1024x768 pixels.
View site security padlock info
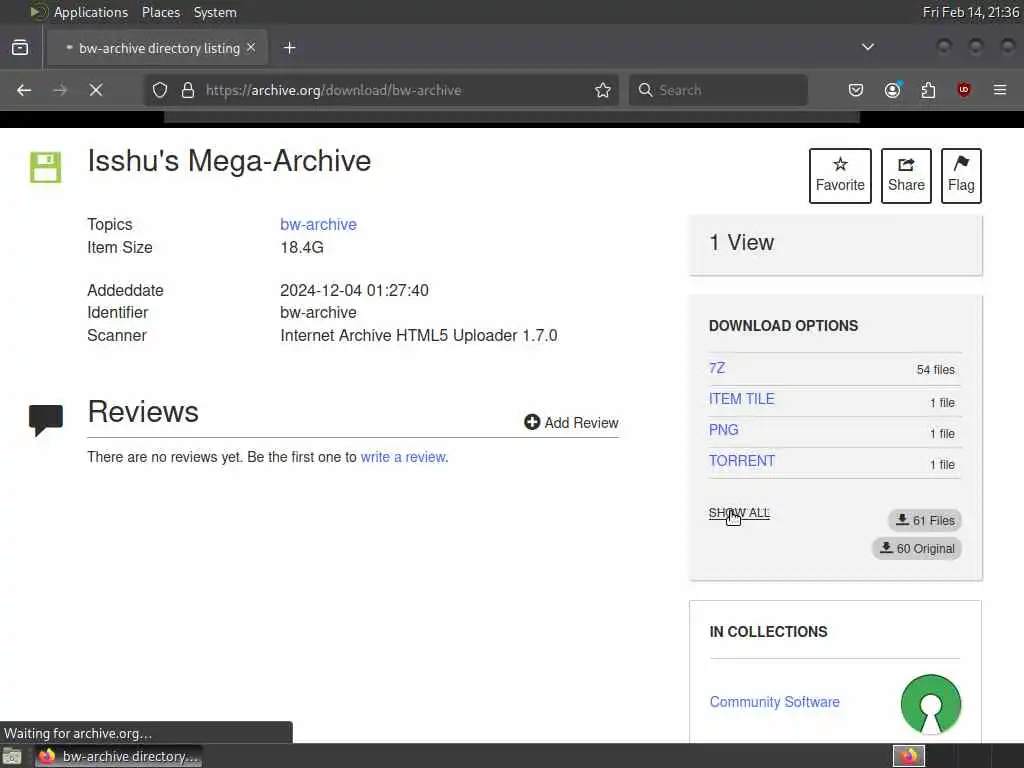[x=188, y=90]
